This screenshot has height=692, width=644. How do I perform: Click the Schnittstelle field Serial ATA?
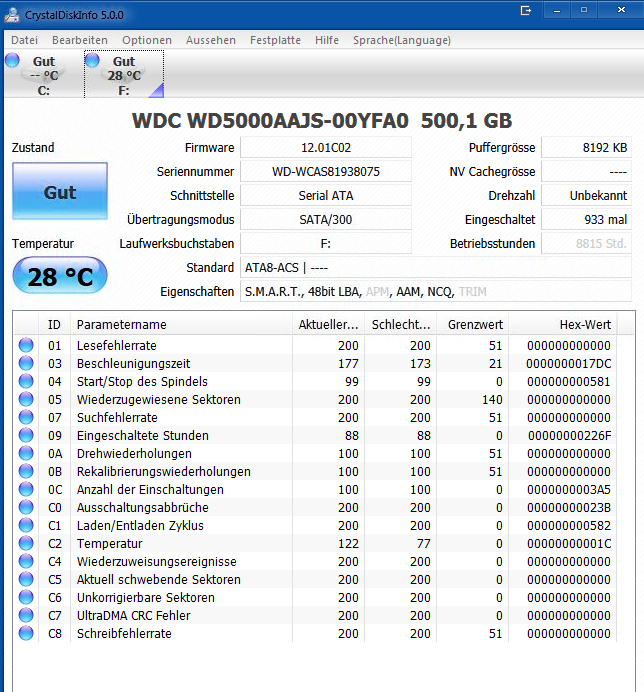pyautogui.click(x=326, y=196)
